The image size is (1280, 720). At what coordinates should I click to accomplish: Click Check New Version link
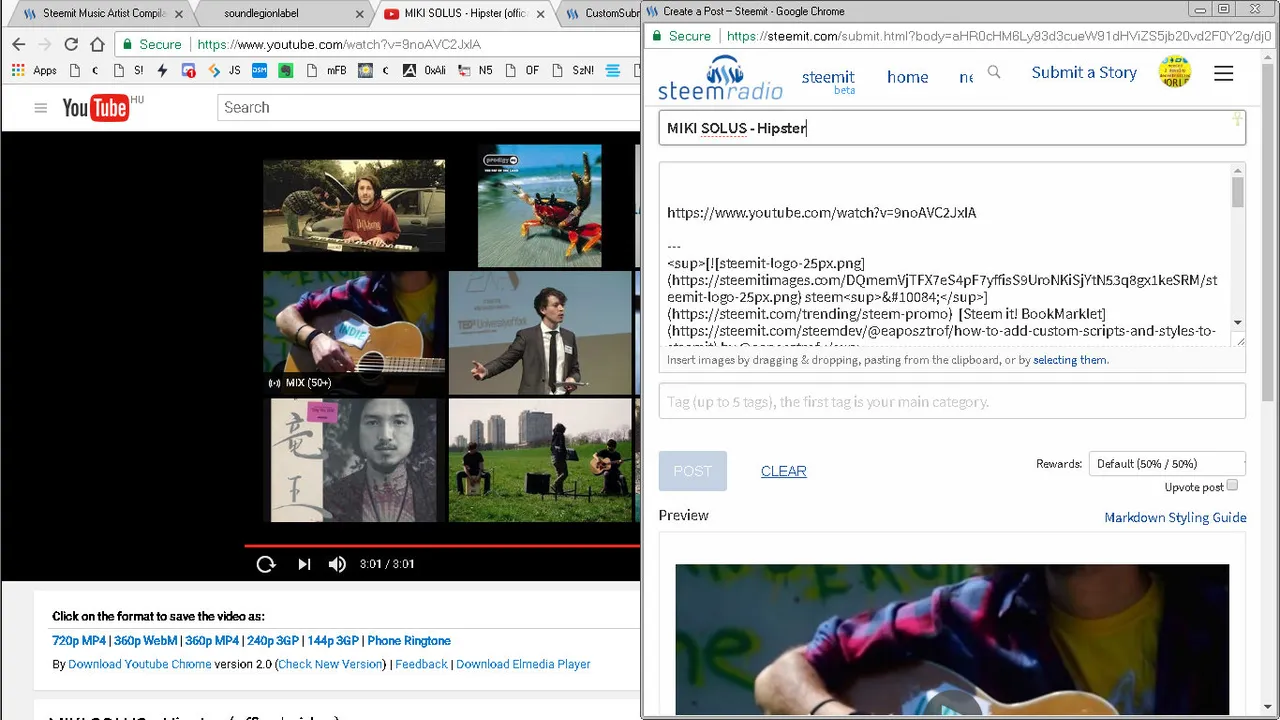[x=331, y=664]
